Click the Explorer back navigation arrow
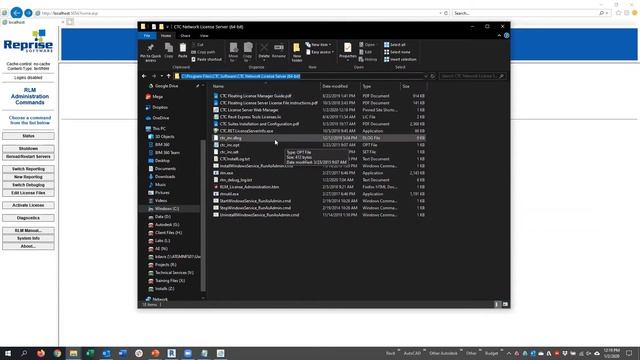The height and width of the screenshot is (360, 640). 144,76
